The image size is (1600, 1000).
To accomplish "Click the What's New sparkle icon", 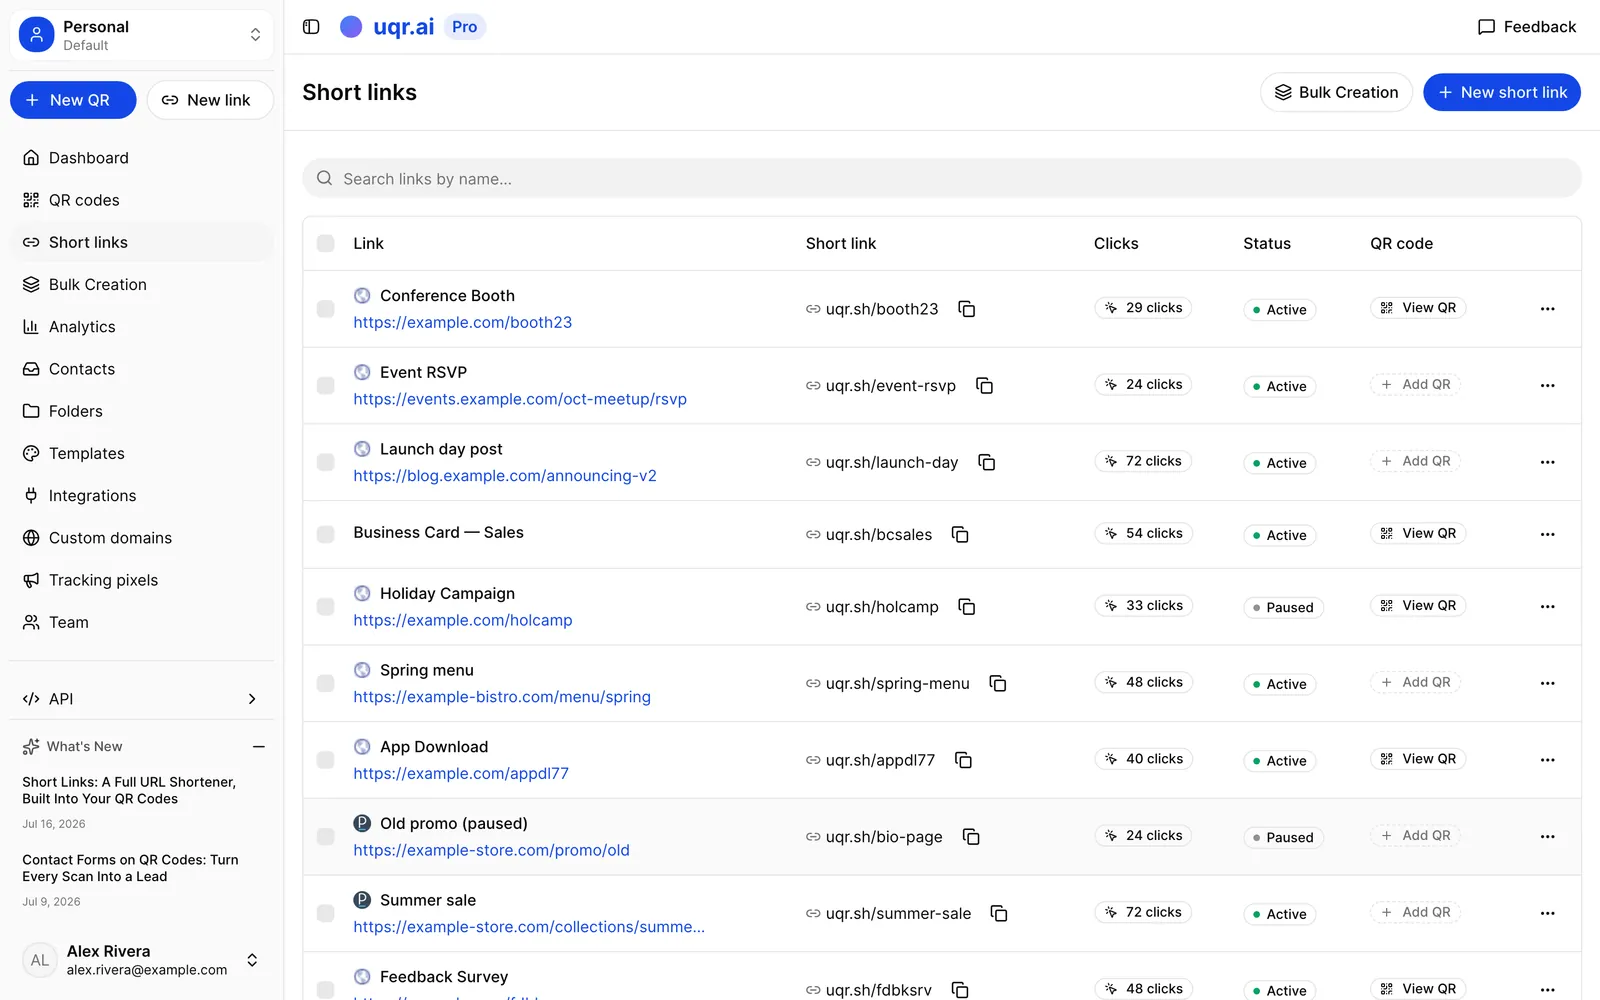I will 31,747.
